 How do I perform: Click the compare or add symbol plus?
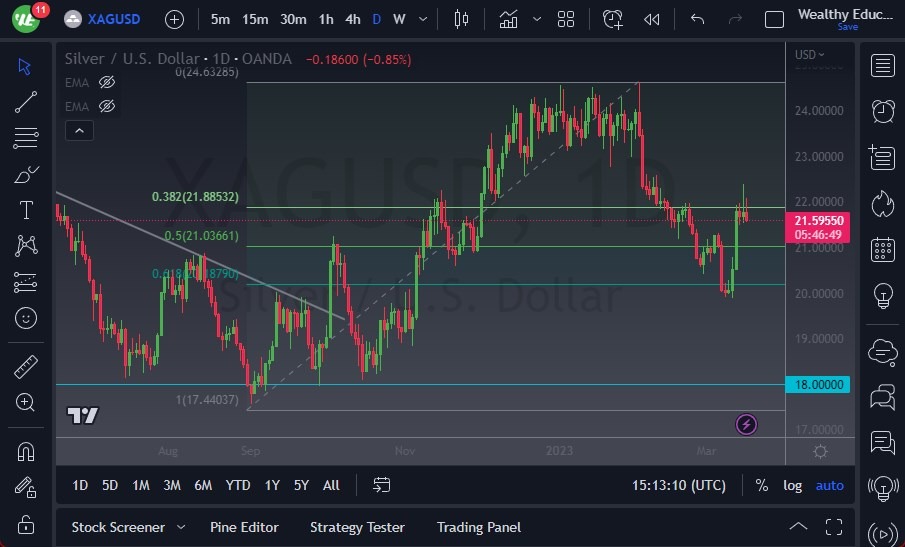(x=174, y=20)
